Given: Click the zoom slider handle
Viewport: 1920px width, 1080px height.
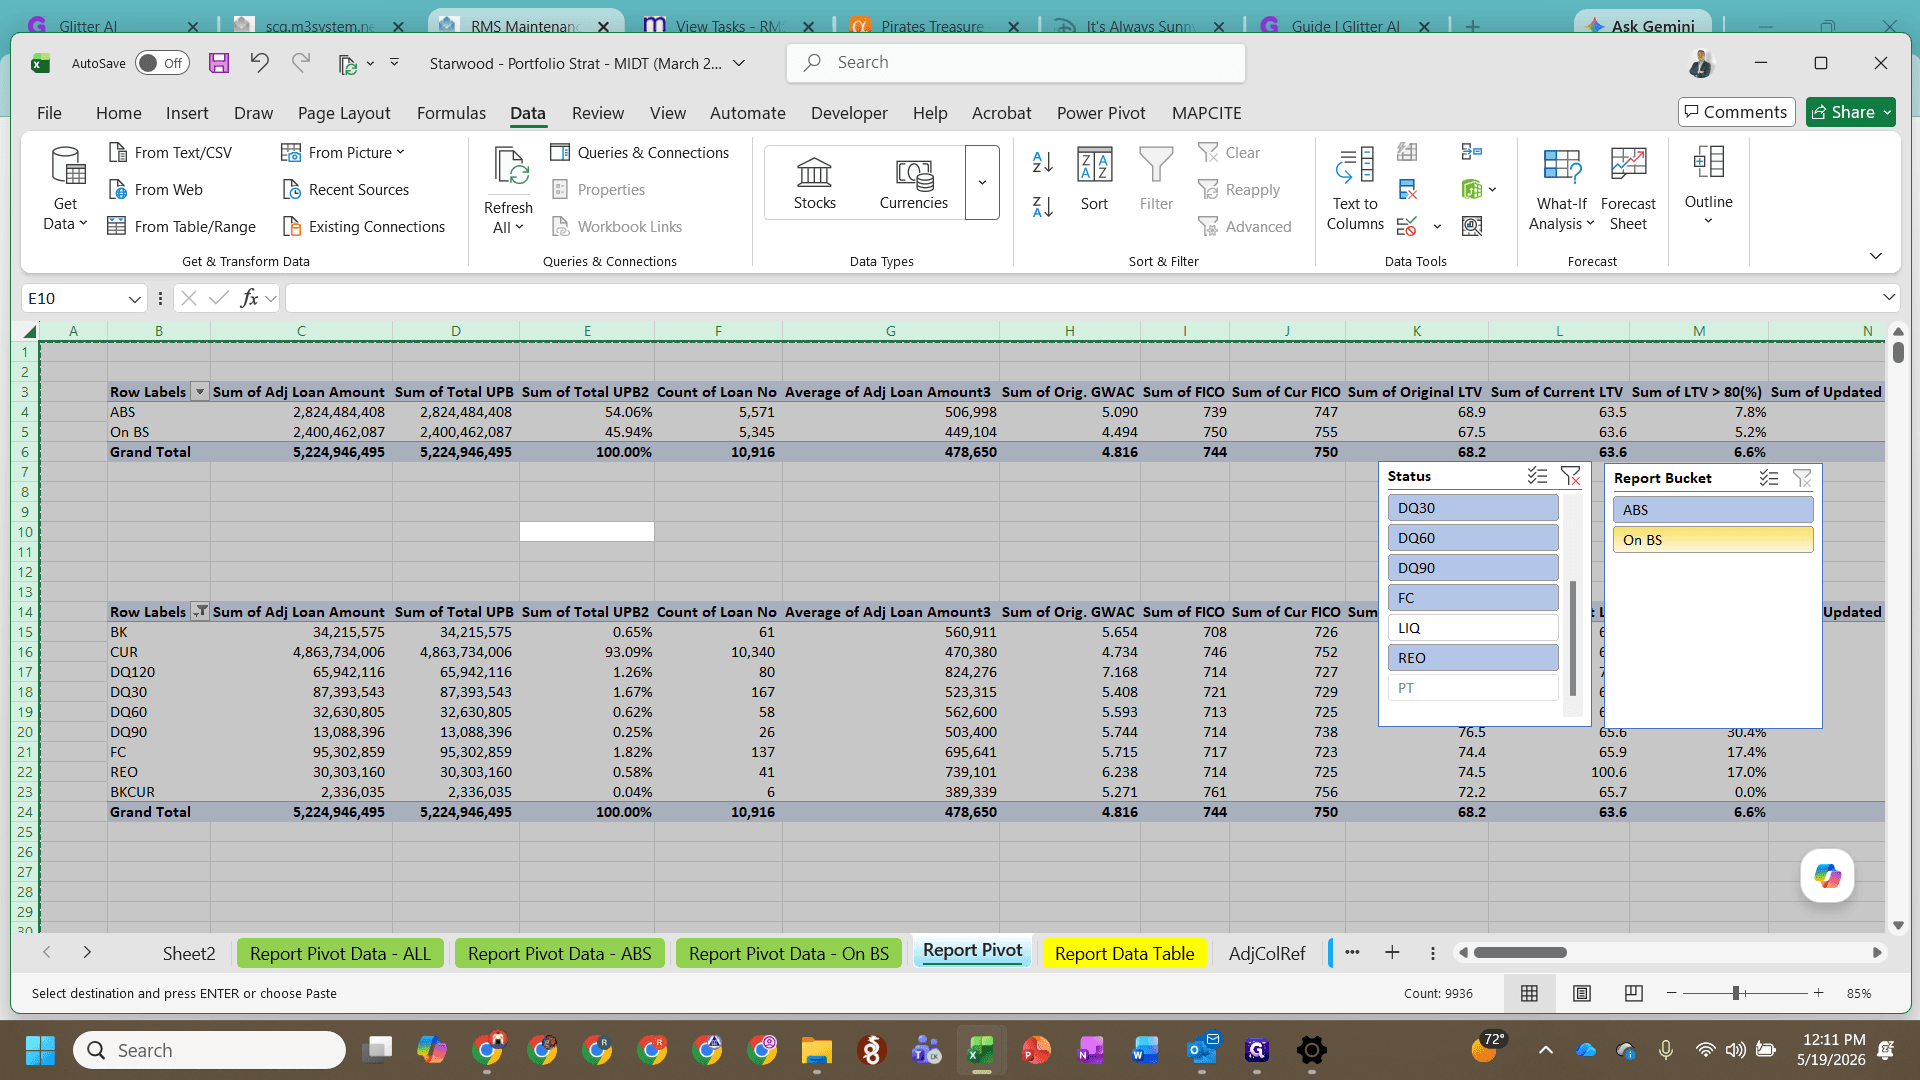Looking at the screenshot, I should (x=1736, y=993).
